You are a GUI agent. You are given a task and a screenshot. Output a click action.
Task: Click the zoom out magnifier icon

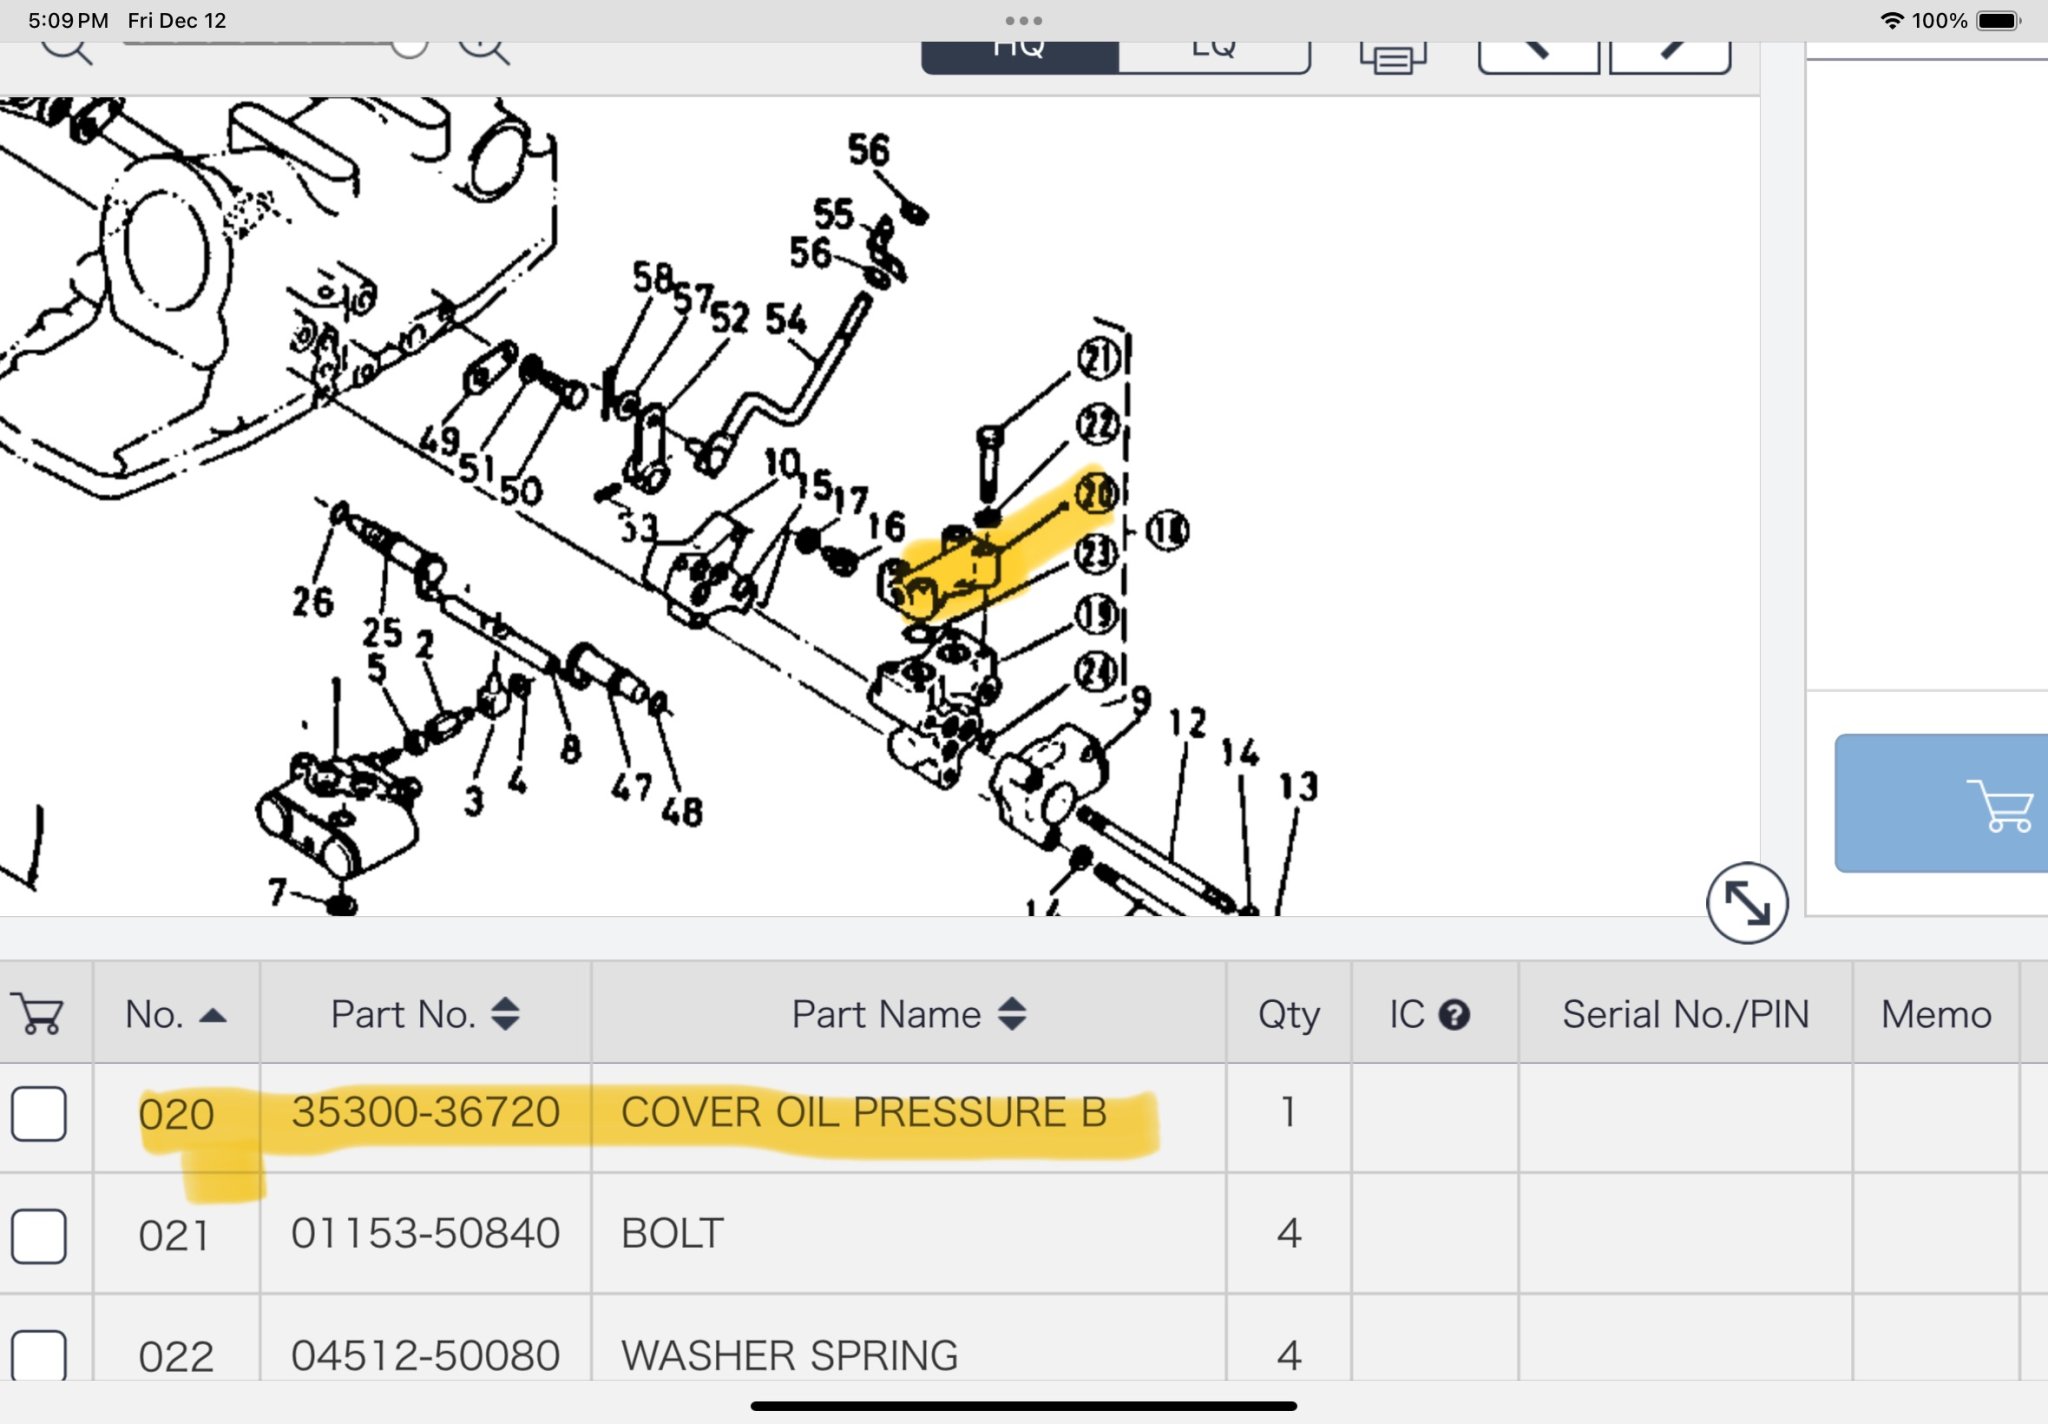click(x=66, y=49)
